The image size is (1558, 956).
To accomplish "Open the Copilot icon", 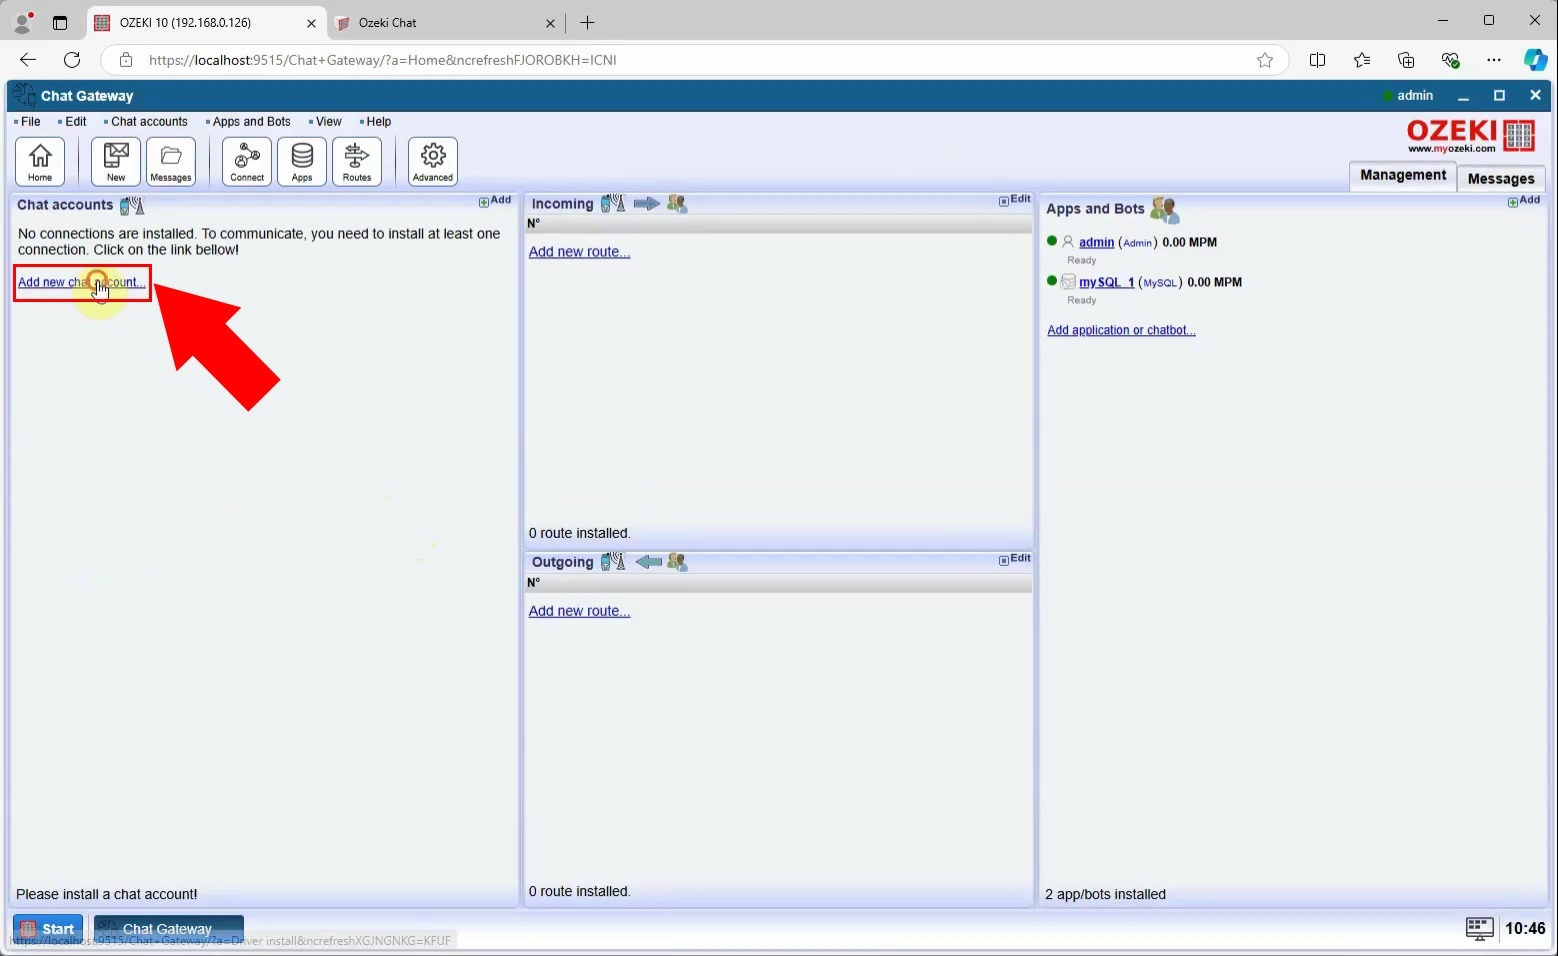I will pos(1535,60).
